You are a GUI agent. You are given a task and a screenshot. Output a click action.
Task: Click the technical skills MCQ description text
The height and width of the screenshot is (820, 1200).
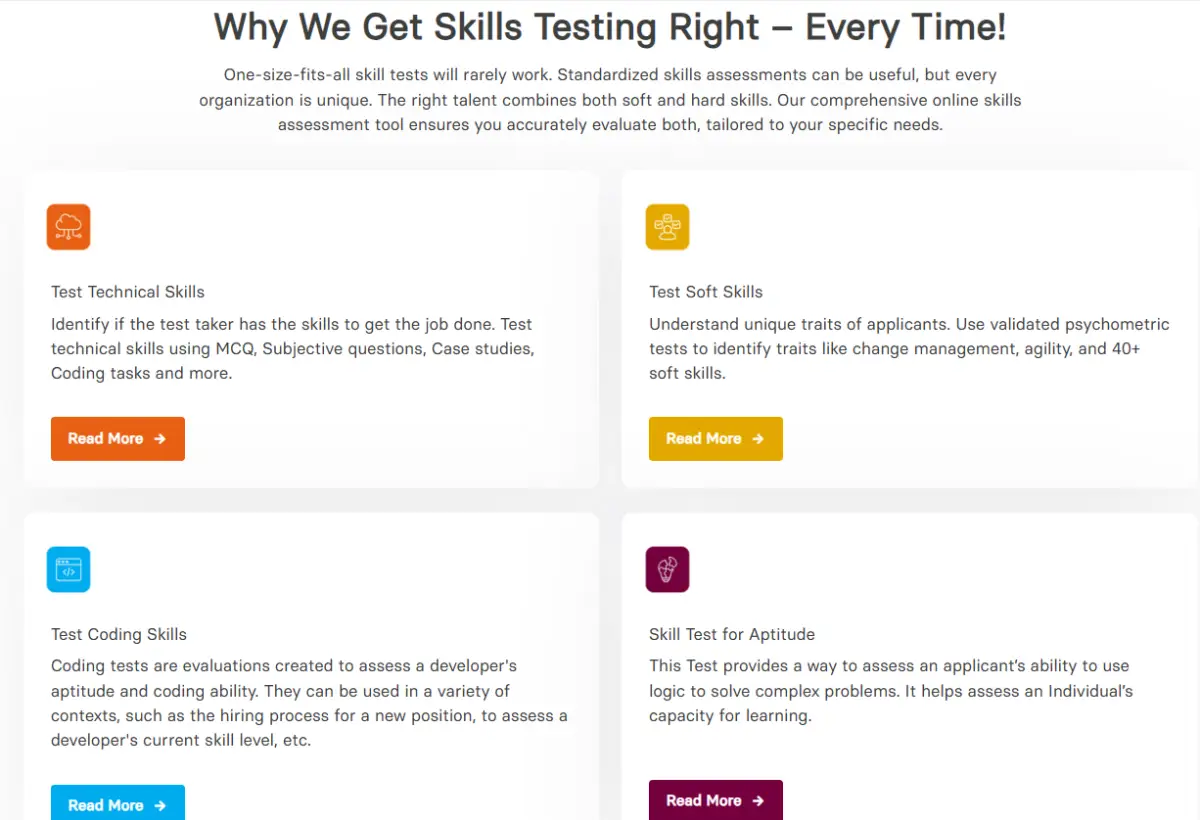point(292,349)
